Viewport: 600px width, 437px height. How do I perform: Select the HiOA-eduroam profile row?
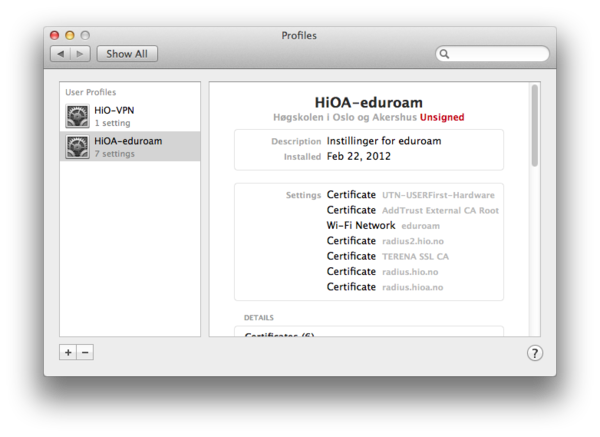130,147
